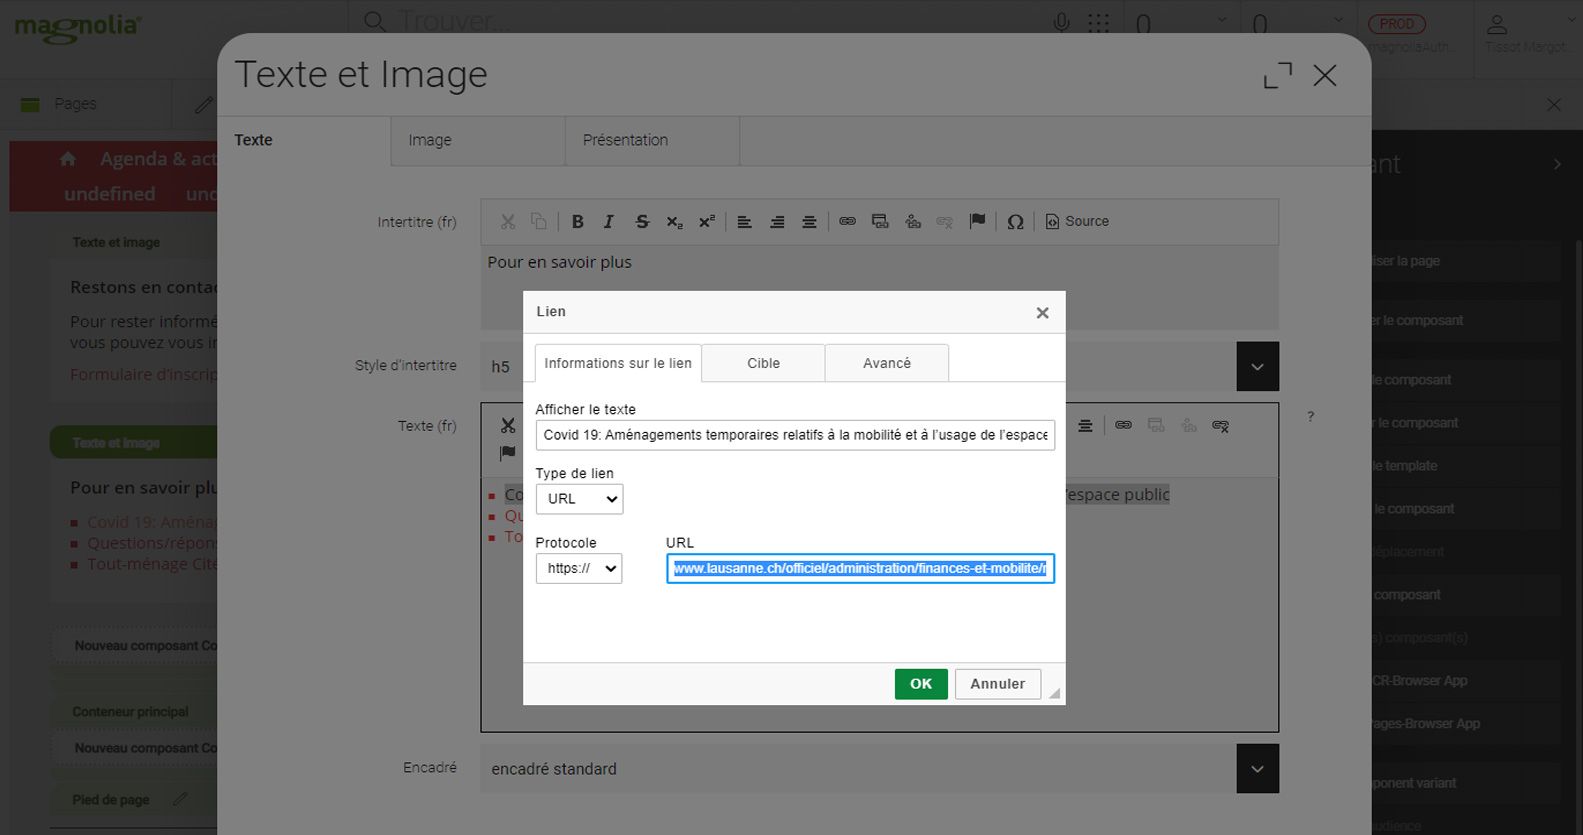Click copy icon in Intertitre toolbar
The height and width of the screenshot is (835, 1583).
(538, 222)
